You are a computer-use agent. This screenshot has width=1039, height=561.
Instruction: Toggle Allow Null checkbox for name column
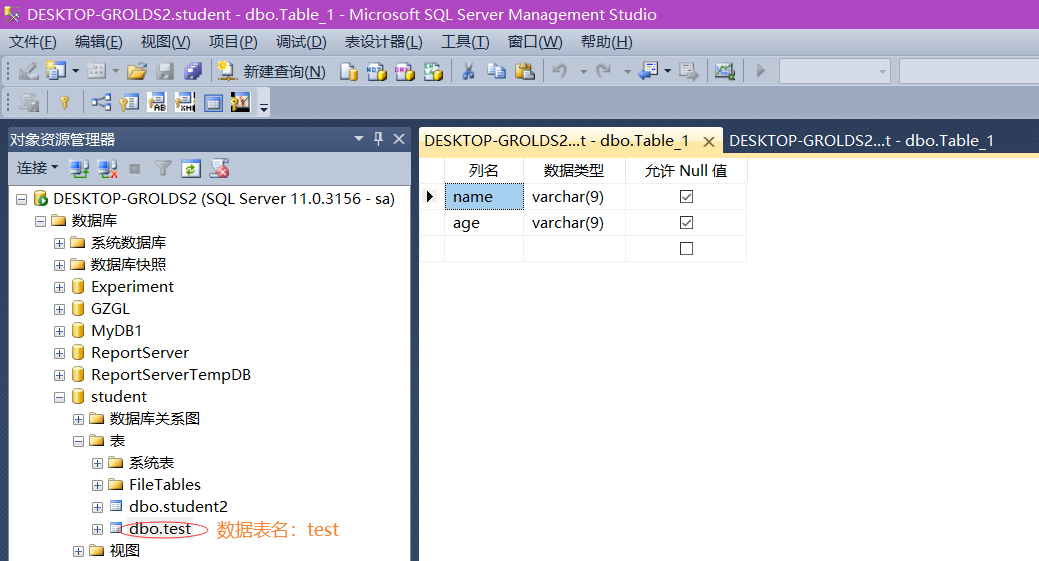pos(686,197)
